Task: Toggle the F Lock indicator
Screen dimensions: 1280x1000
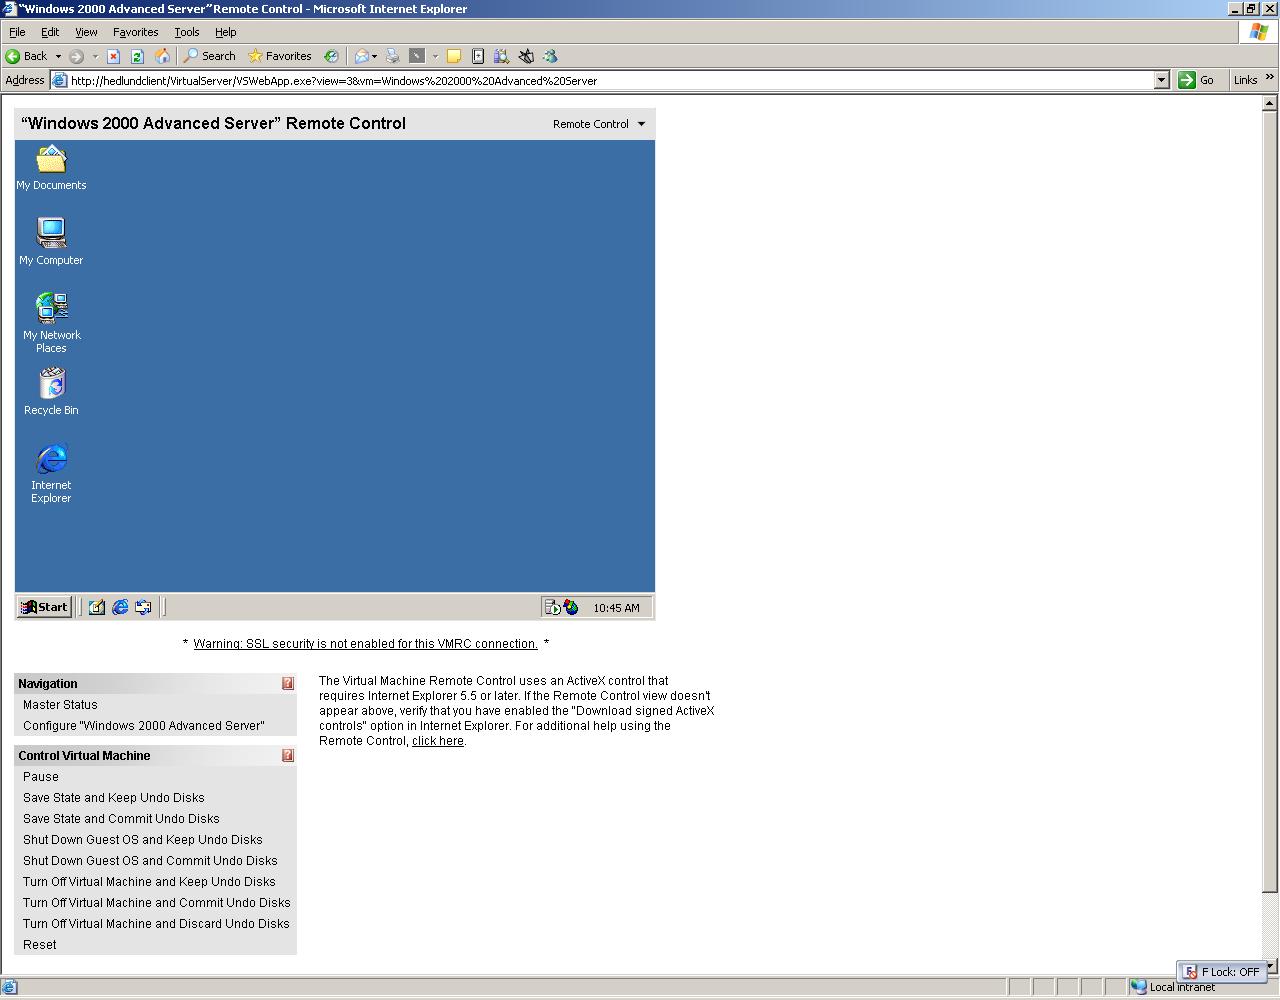Action: 1222,972
